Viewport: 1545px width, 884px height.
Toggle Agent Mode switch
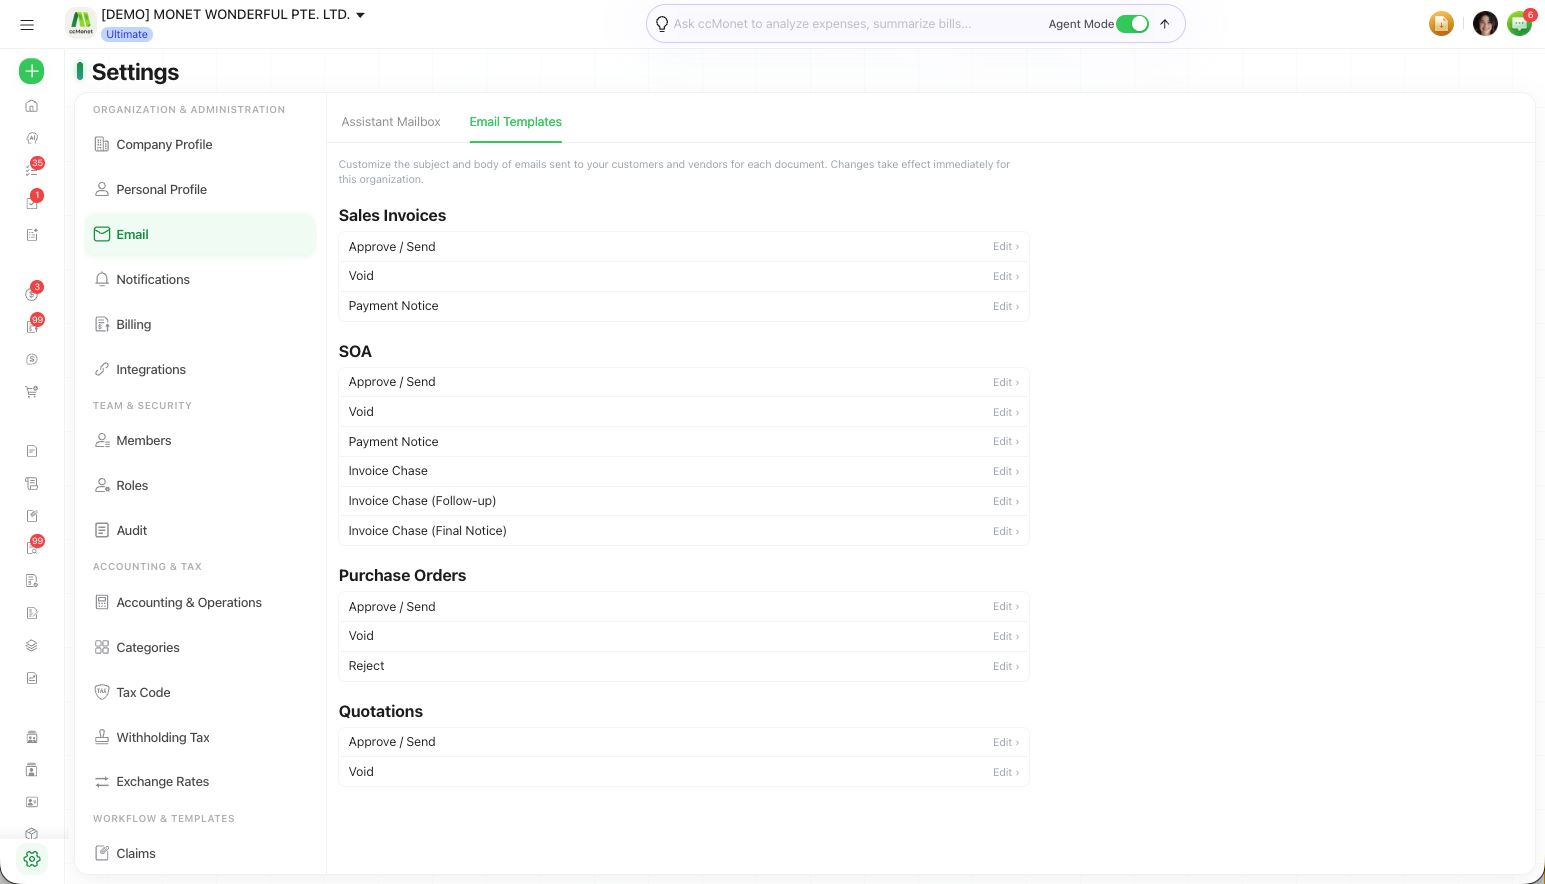point(1133,24)
